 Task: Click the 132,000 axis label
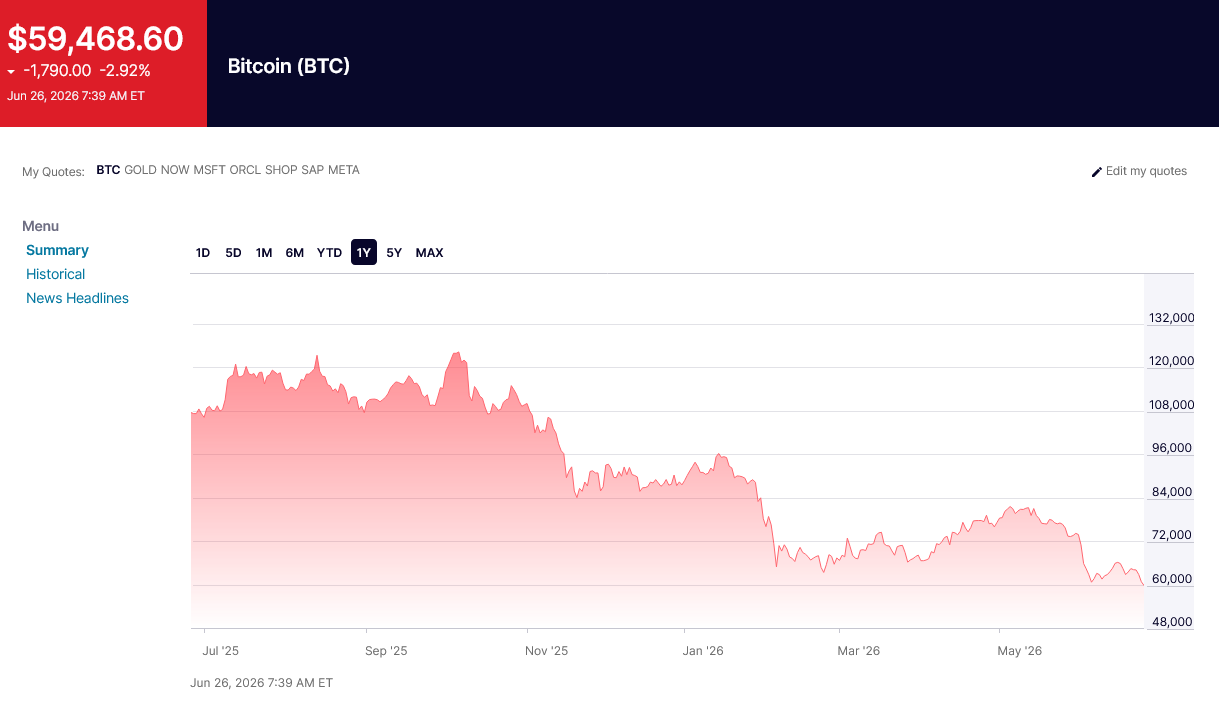click(x=1172, y=318)
